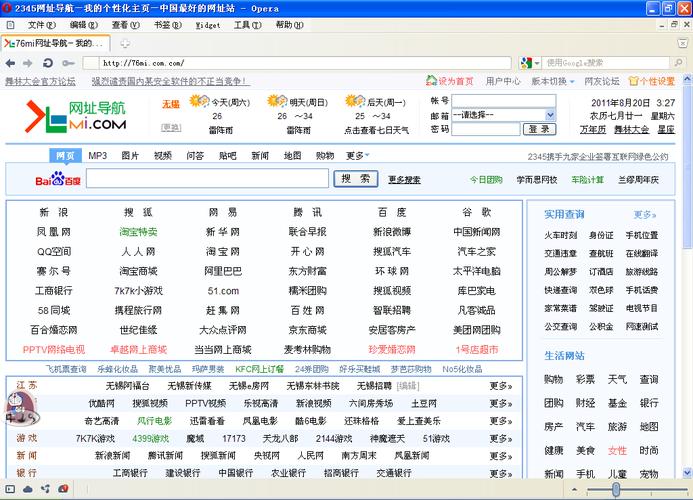Click the 登录 button
This screenshot has height=500, width=693.
(x=539, y=129)
